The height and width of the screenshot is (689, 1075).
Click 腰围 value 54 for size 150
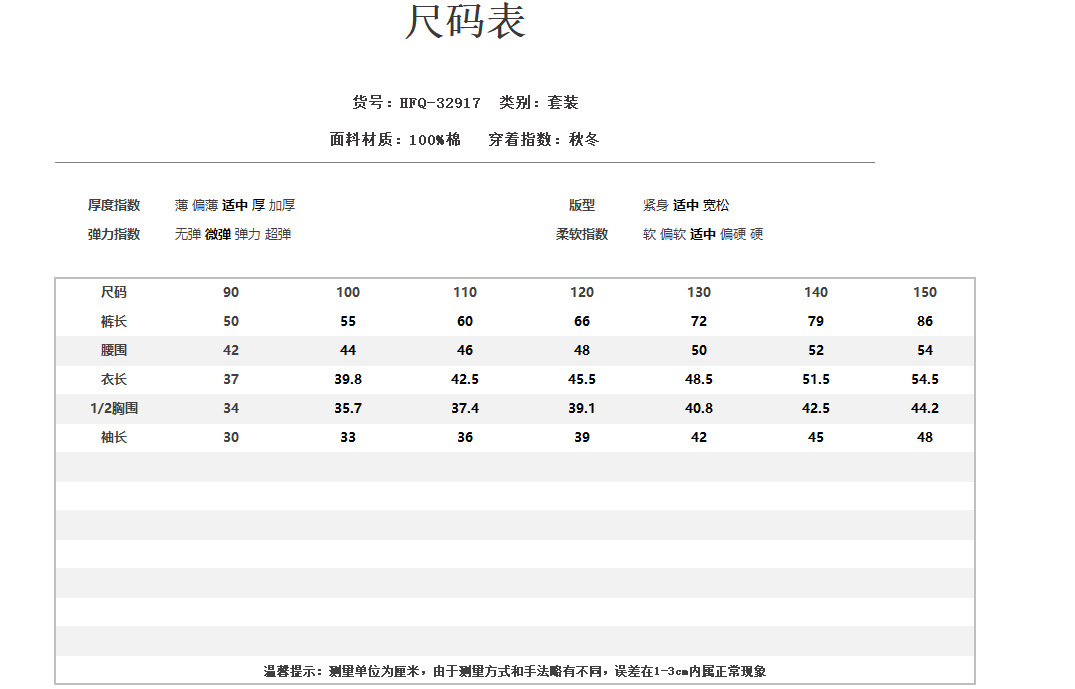pos(925,350)
